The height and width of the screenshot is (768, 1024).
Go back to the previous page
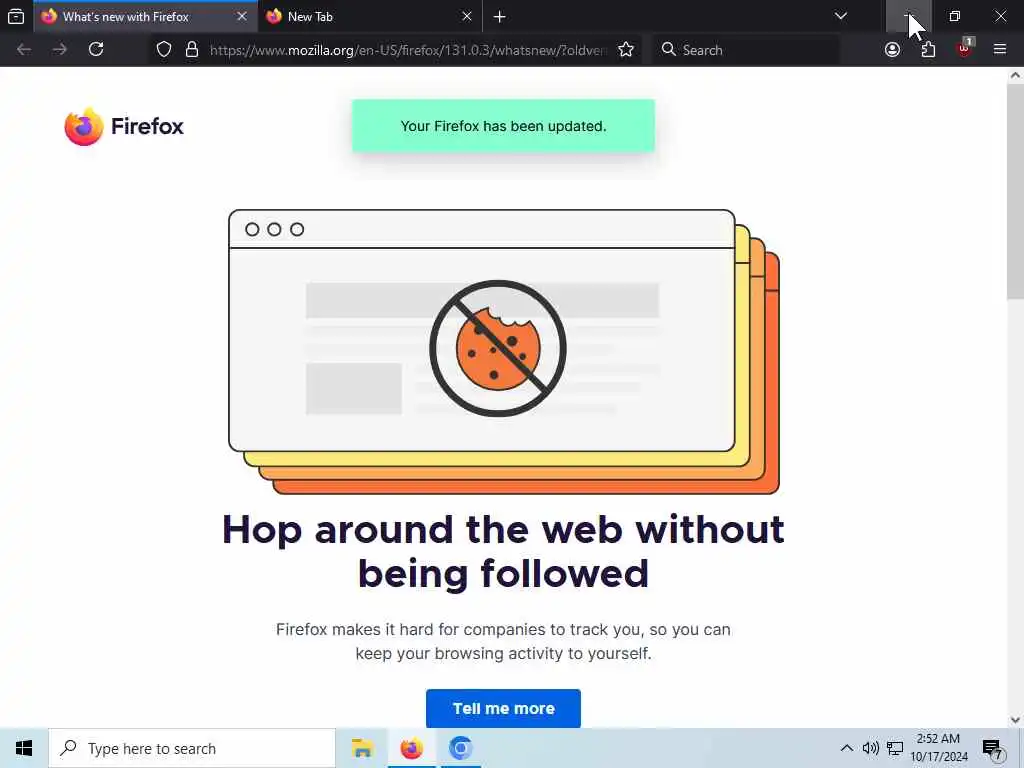24,50
